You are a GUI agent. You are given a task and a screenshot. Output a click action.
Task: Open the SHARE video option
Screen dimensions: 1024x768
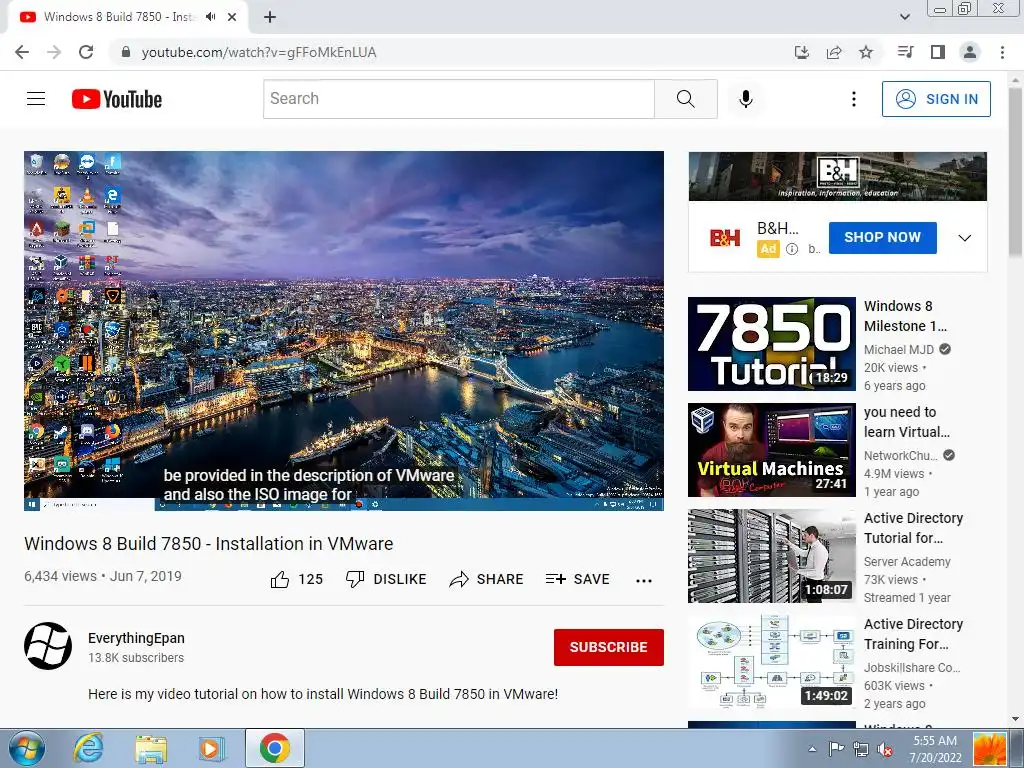[487, 579]
